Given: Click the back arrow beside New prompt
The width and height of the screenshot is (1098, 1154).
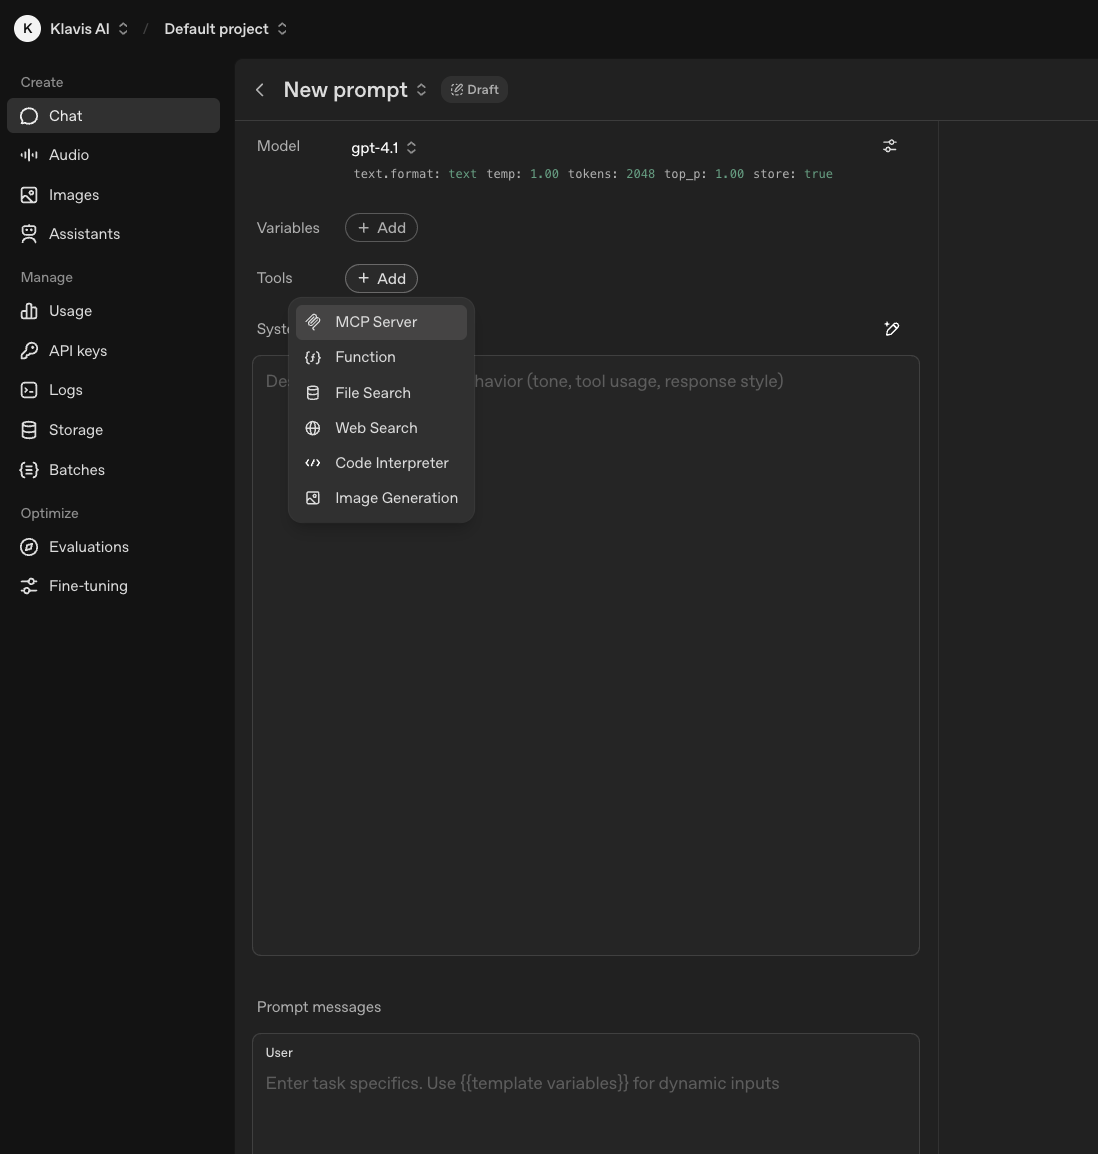Looking at the screenshot, I should (260, 90).
